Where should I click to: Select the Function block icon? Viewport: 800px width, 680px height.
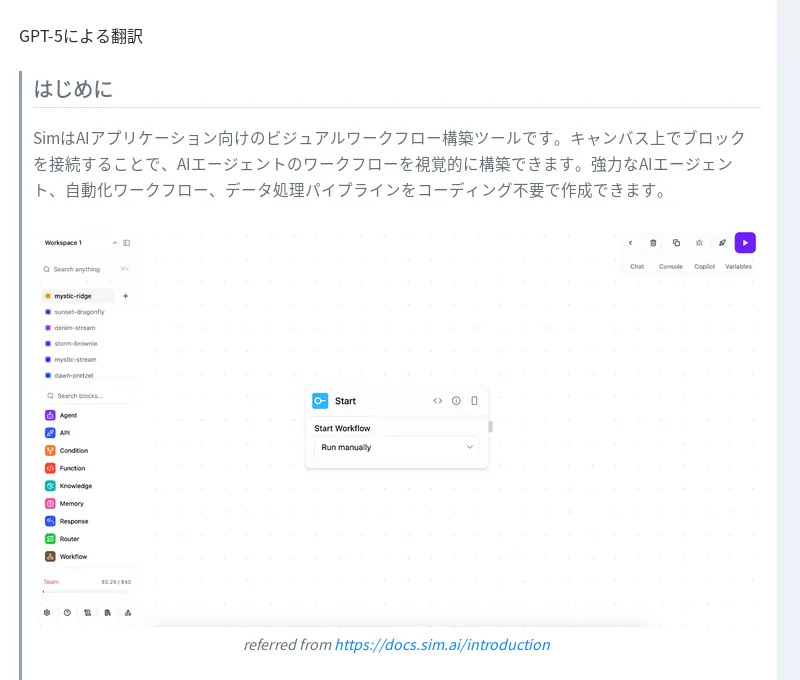(x=50, y=468)
